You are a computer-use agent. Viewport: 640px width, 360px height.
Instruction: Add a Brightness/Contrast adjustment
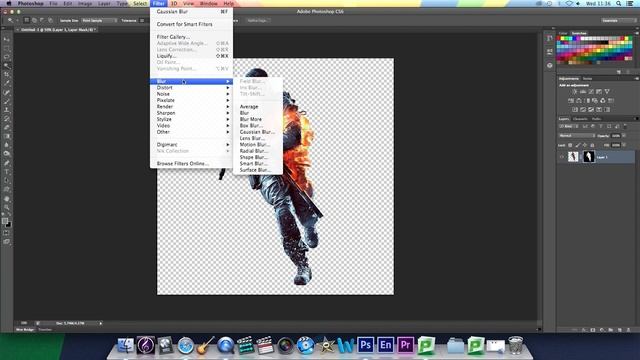[575, 92]
